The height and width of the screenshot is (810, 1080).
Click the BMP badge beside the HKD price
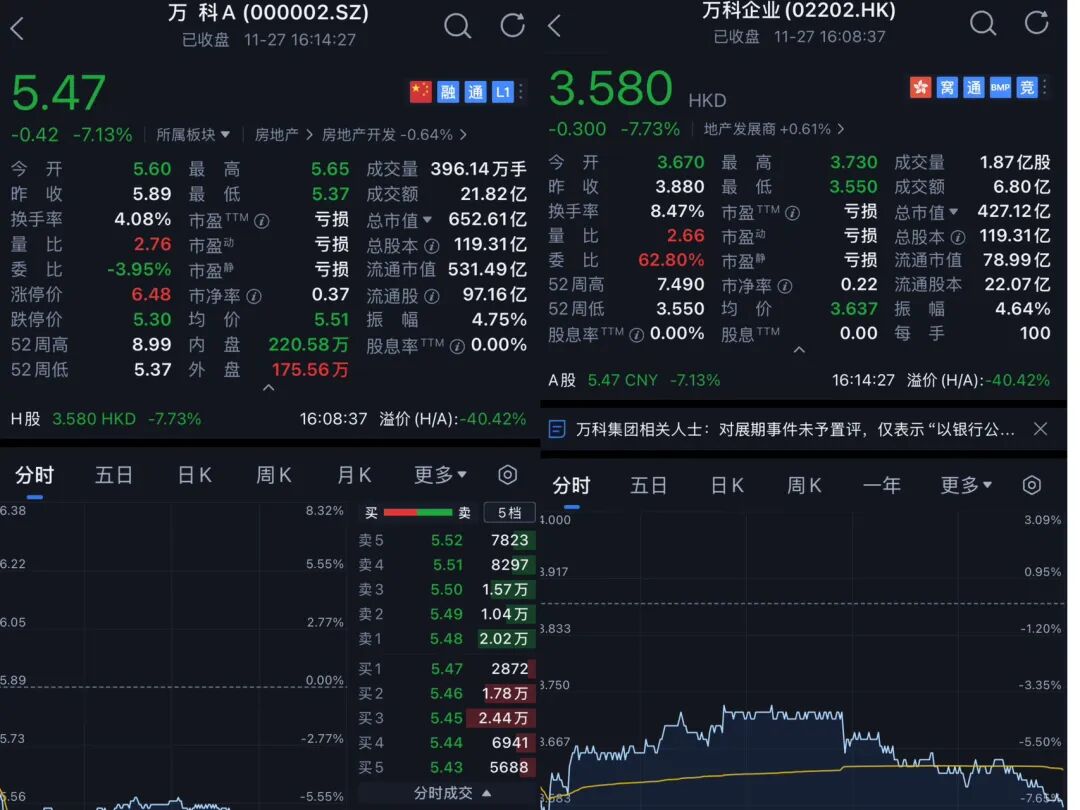(x=999, y=87)
